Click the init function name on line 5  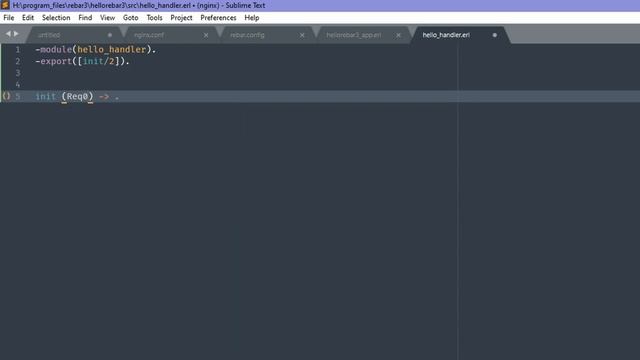click(x=45, y=96)
